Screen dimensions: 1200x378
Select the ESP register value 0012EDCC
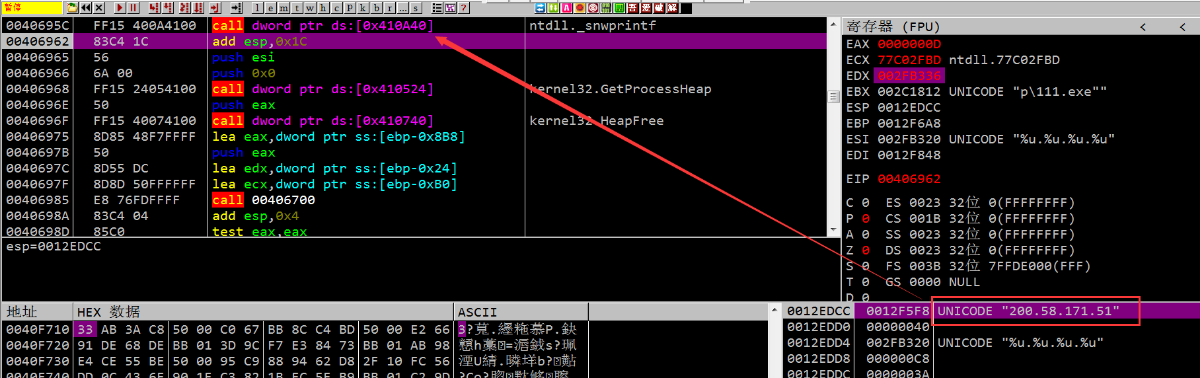(908, 107)
